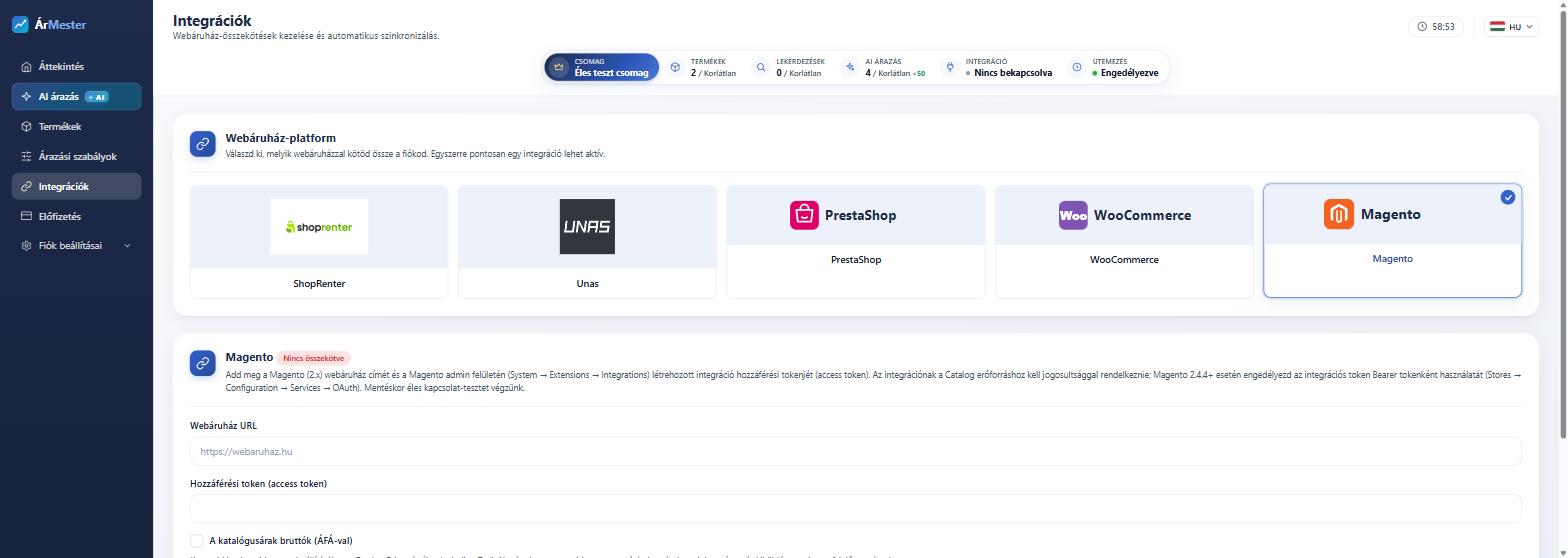Image resolution: width=1568 pixels, height=558 pixels.
Task: Select the Unas platform card
Action: tap(587, 241)
